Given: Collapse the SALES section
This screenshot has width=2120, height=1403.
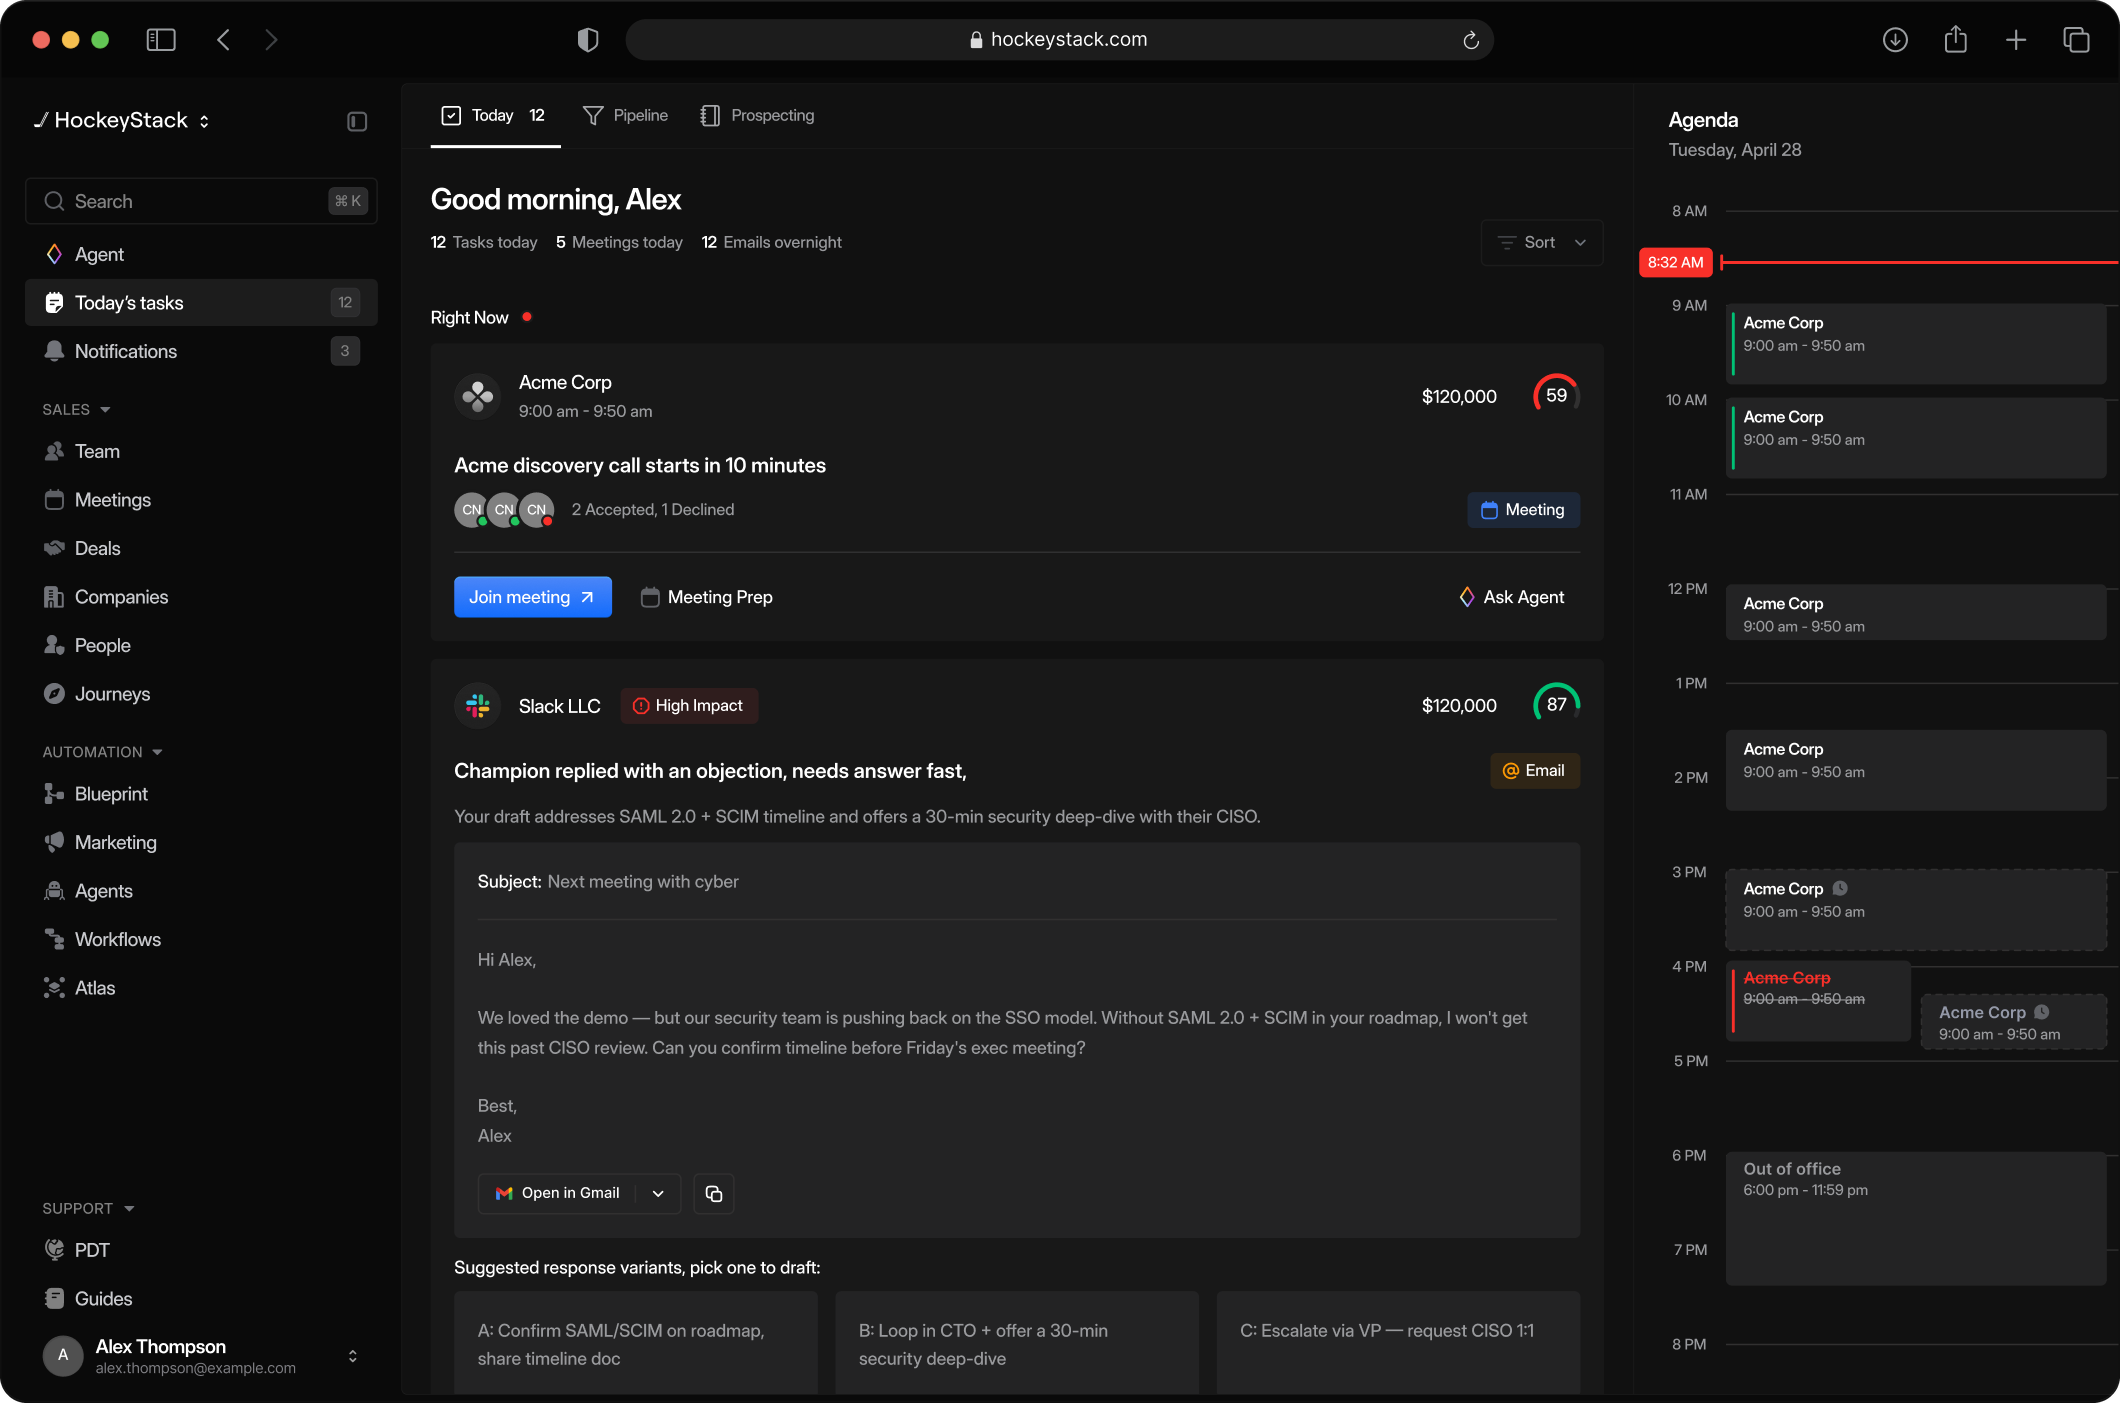Looking at the screenshot, I should pyautogui.click(x=76, y=410).
